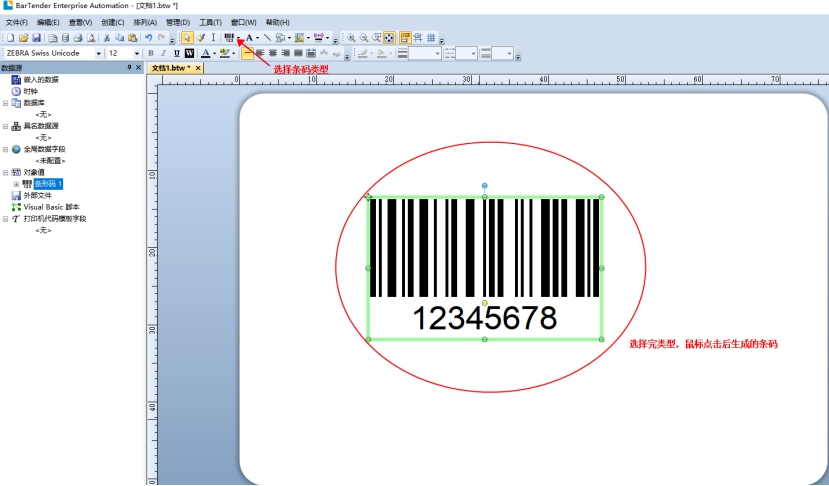Select the text cursor tool
Viewport: 829px width, 486px height.
[x=213, y=38]
